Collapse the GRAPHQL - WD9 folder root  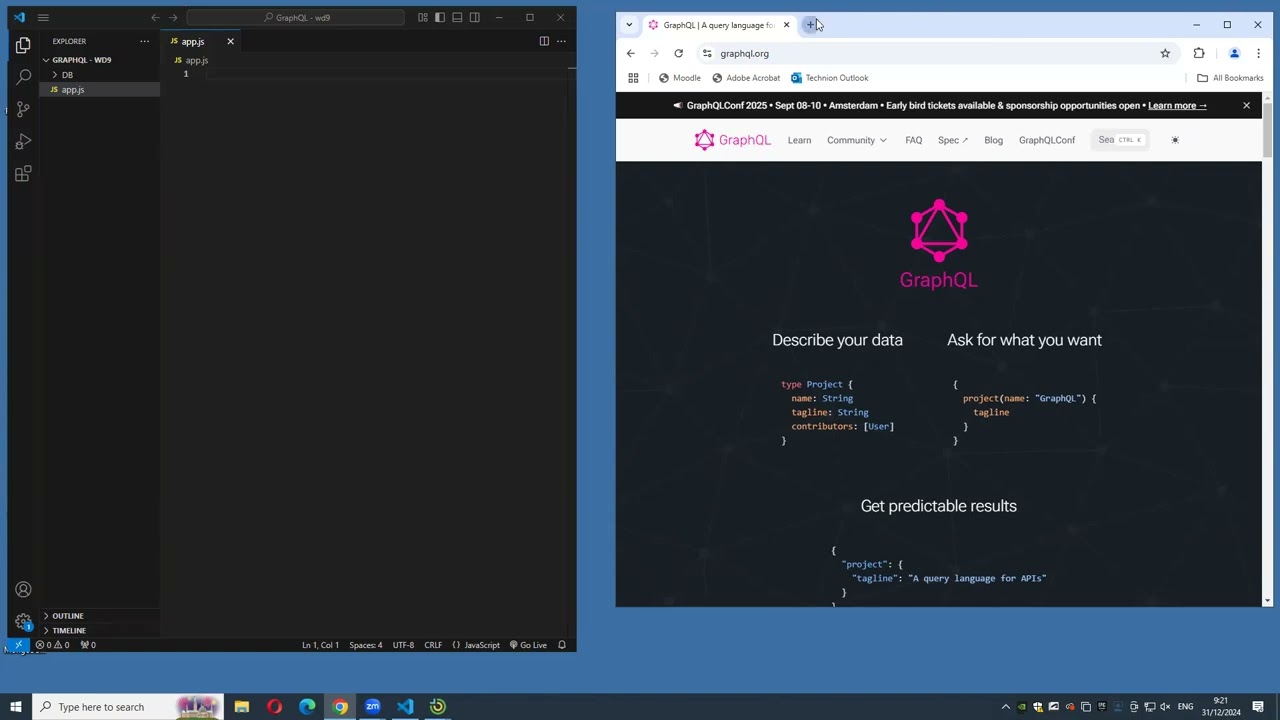tap(80, 60)
